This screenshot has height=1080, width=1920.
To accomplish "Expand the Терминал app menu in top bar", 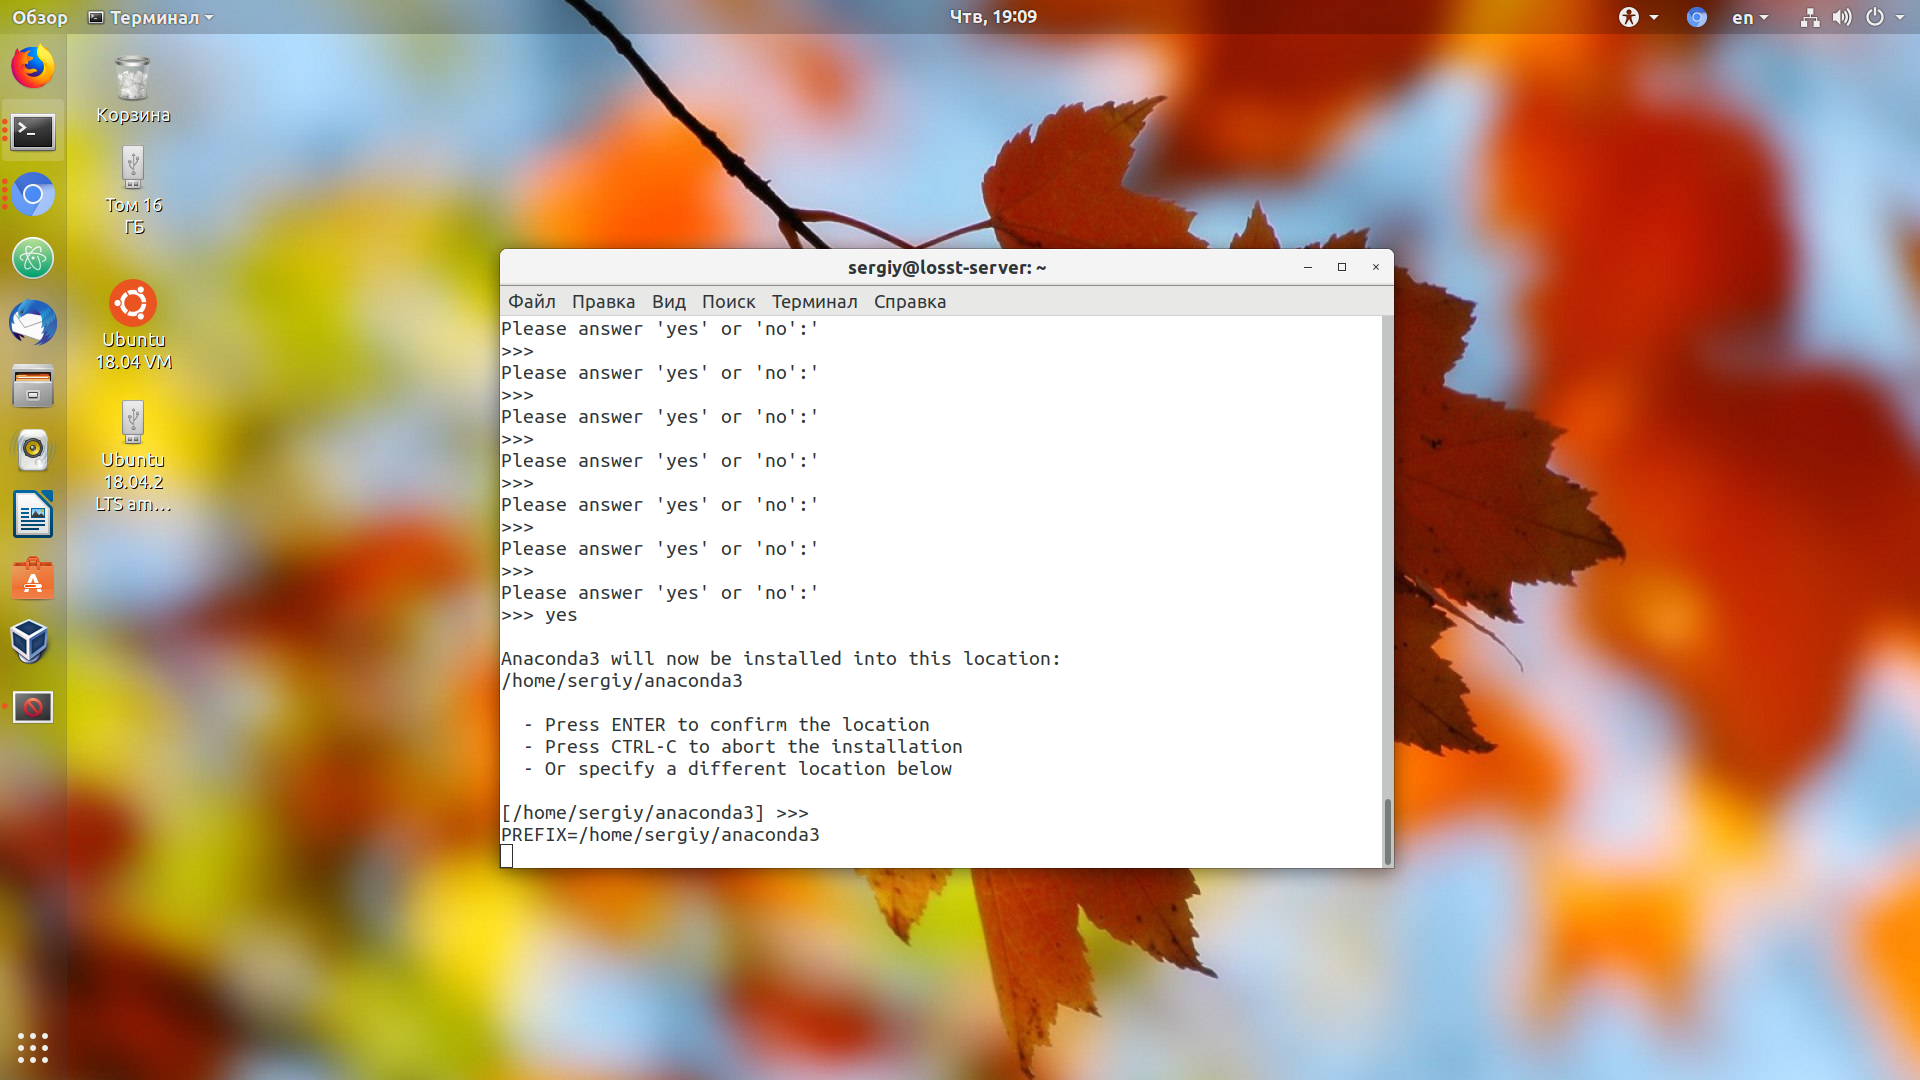I will 151,17.
